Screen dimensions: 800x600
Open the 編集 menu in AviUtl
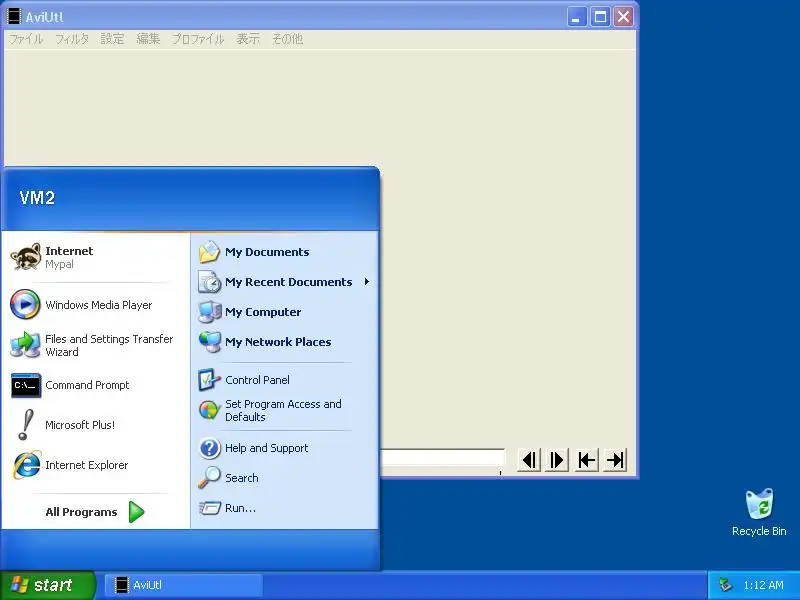click(148, 39)
